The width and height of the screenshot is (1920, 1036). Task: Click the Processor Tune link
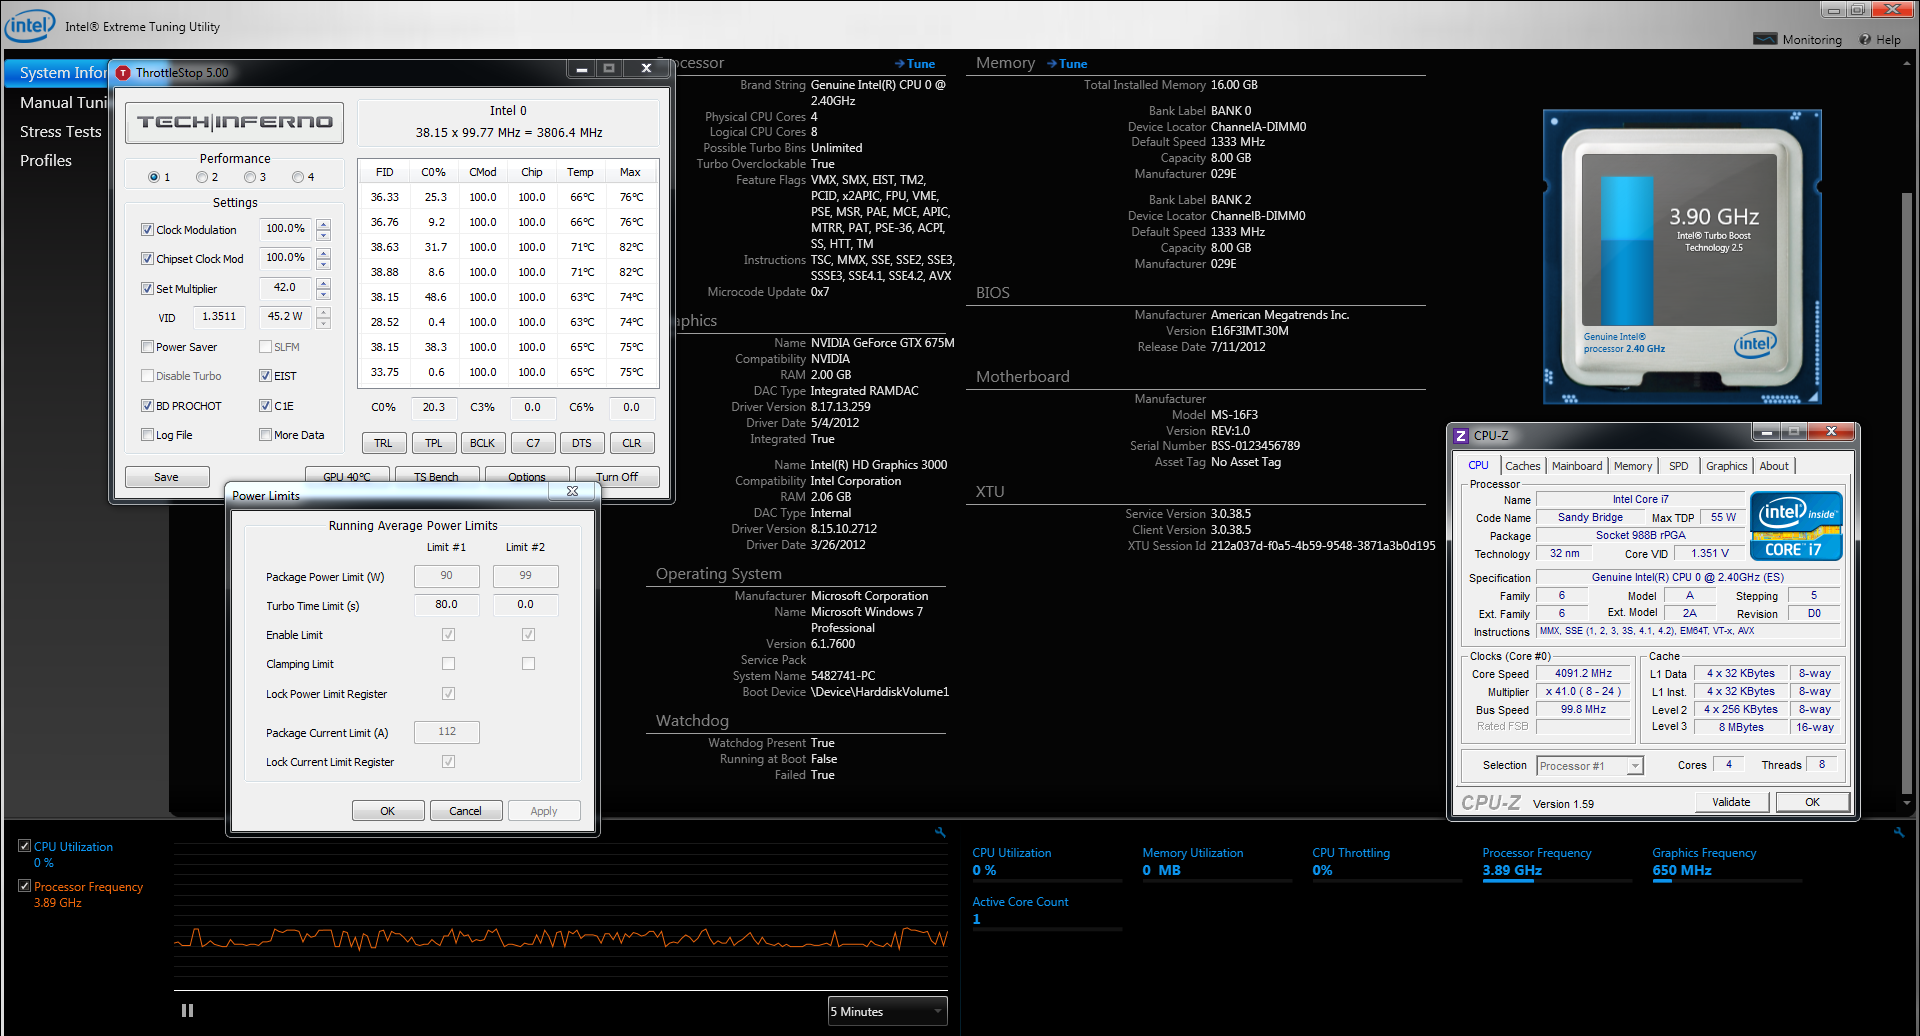point(915,64)
